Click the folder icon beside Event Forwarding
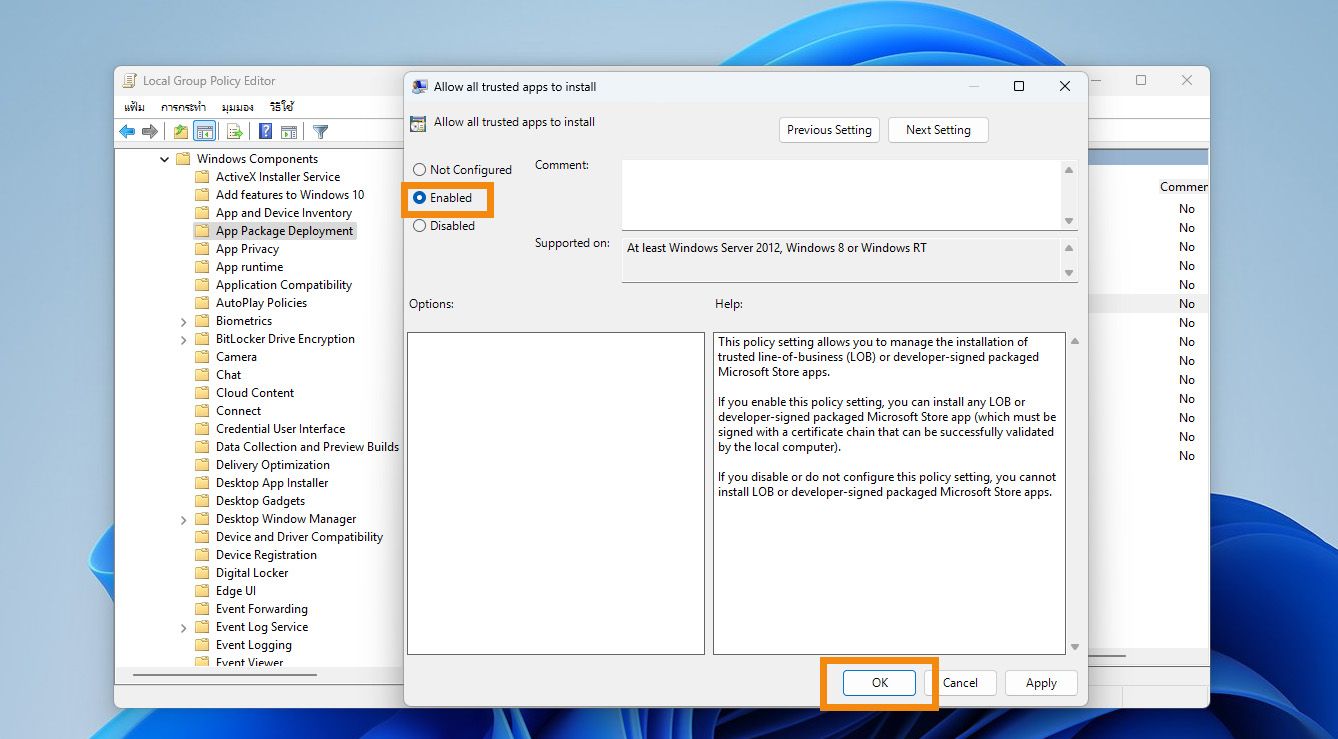The image size is (1338, 739). coord(202,609)
